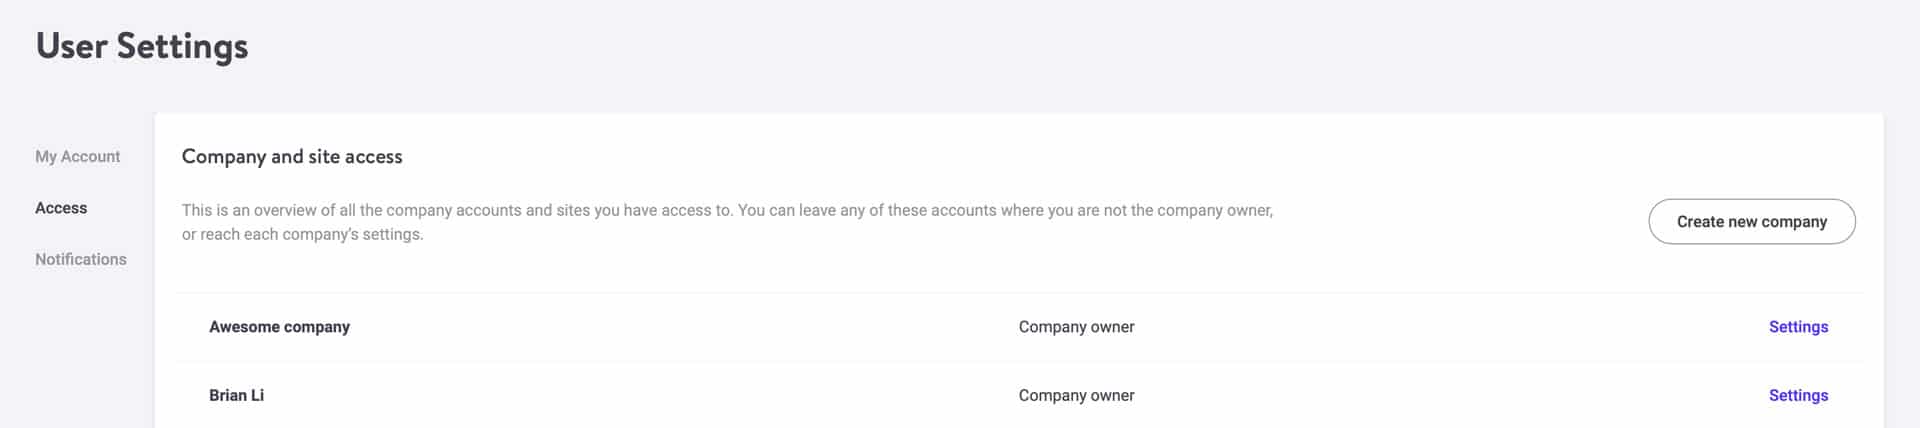Click the Company owner role beside Awesome company
Screen dimensions: 1920x428
point(1076,327)
